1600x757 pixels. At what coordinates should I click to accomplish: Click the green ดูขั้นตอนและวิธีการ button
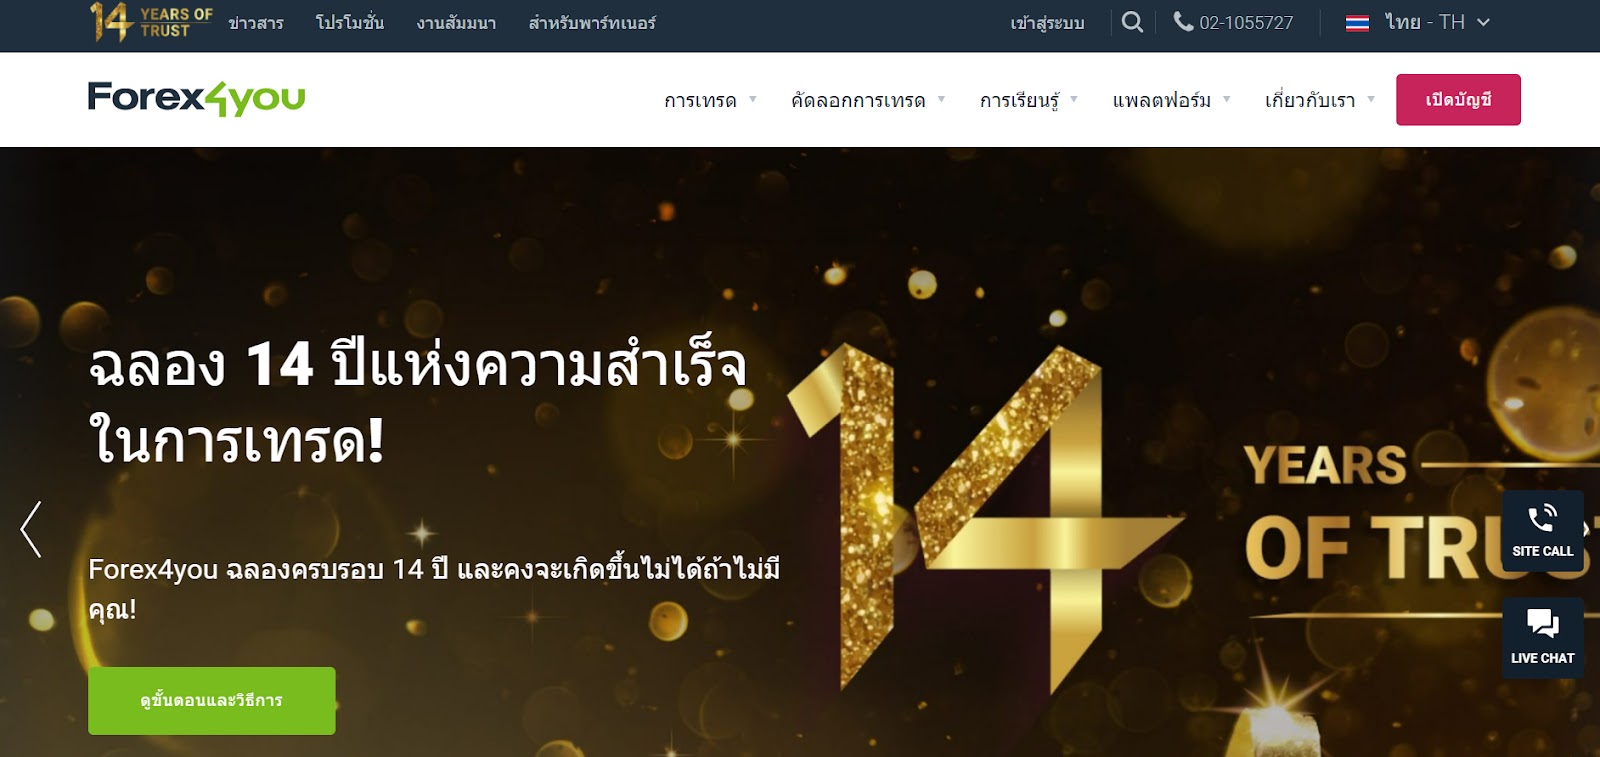coord(212,700)
